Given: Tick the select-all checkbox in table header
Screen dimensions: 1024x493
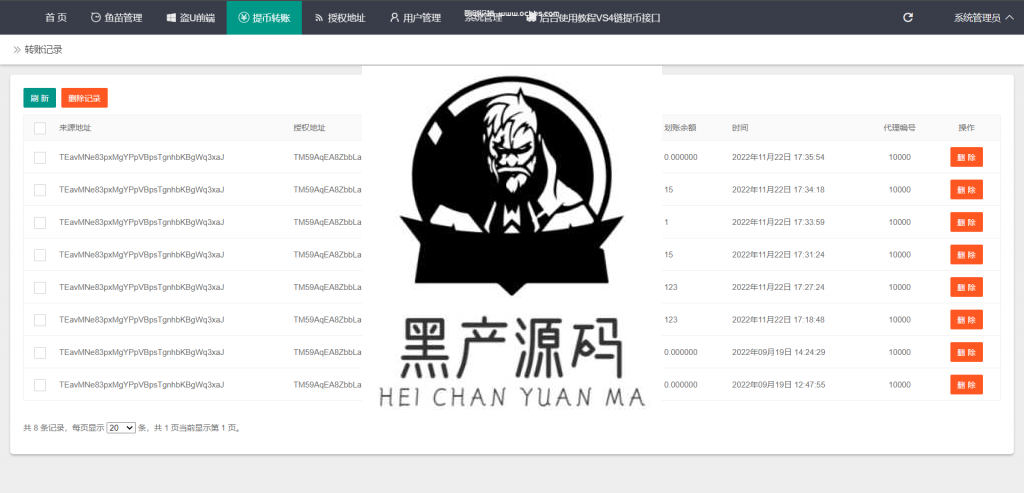Looking at the screenshot, I should pos(40,128).
